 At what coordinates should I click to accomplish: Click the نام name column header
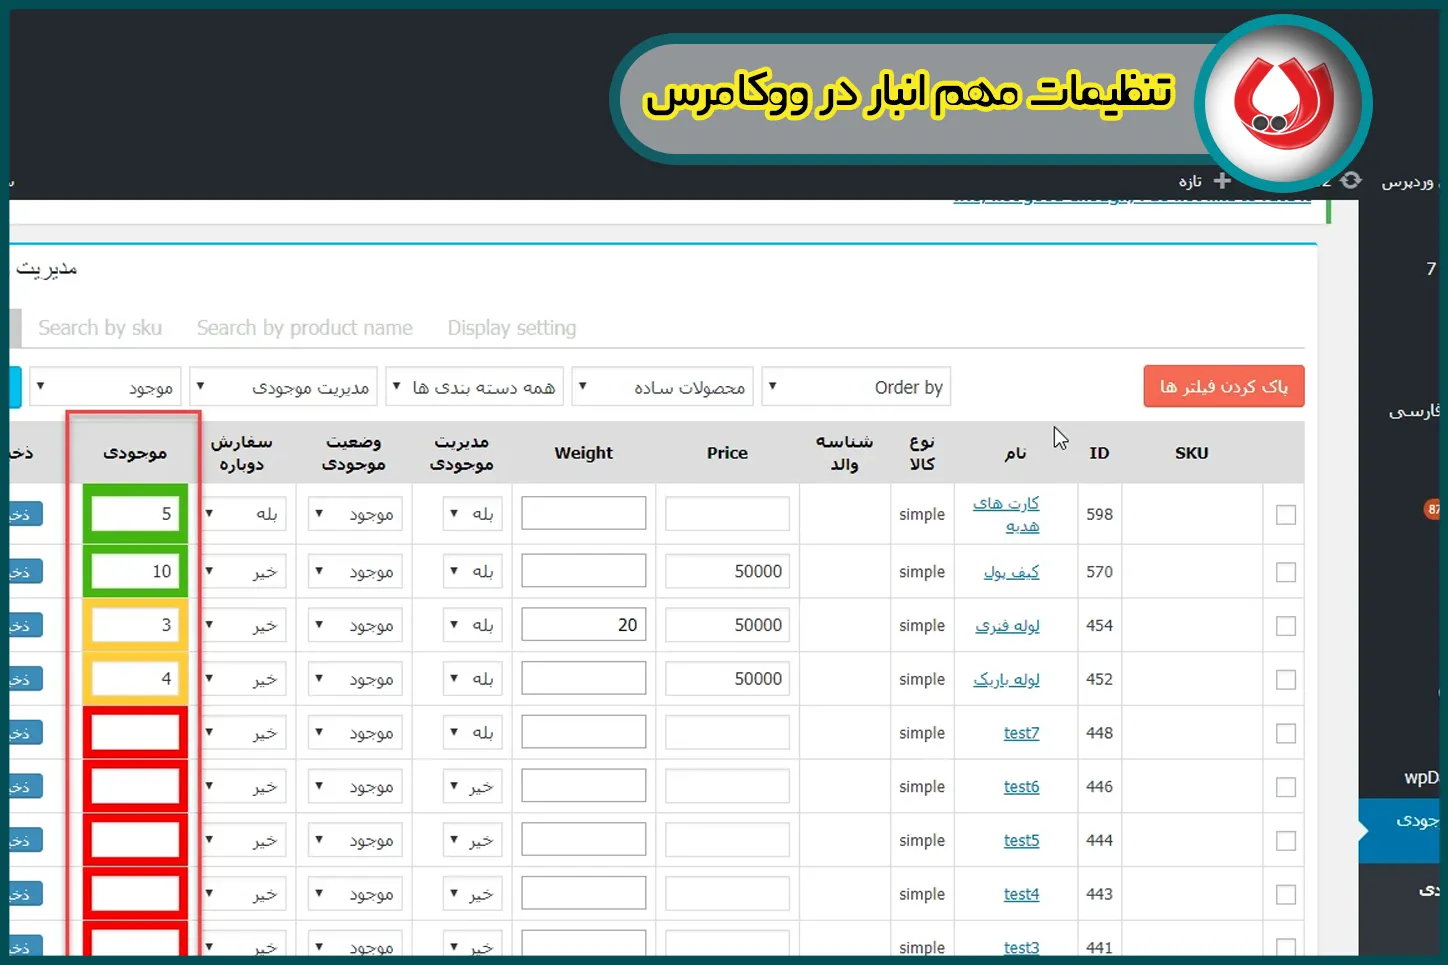point(1016,453)
